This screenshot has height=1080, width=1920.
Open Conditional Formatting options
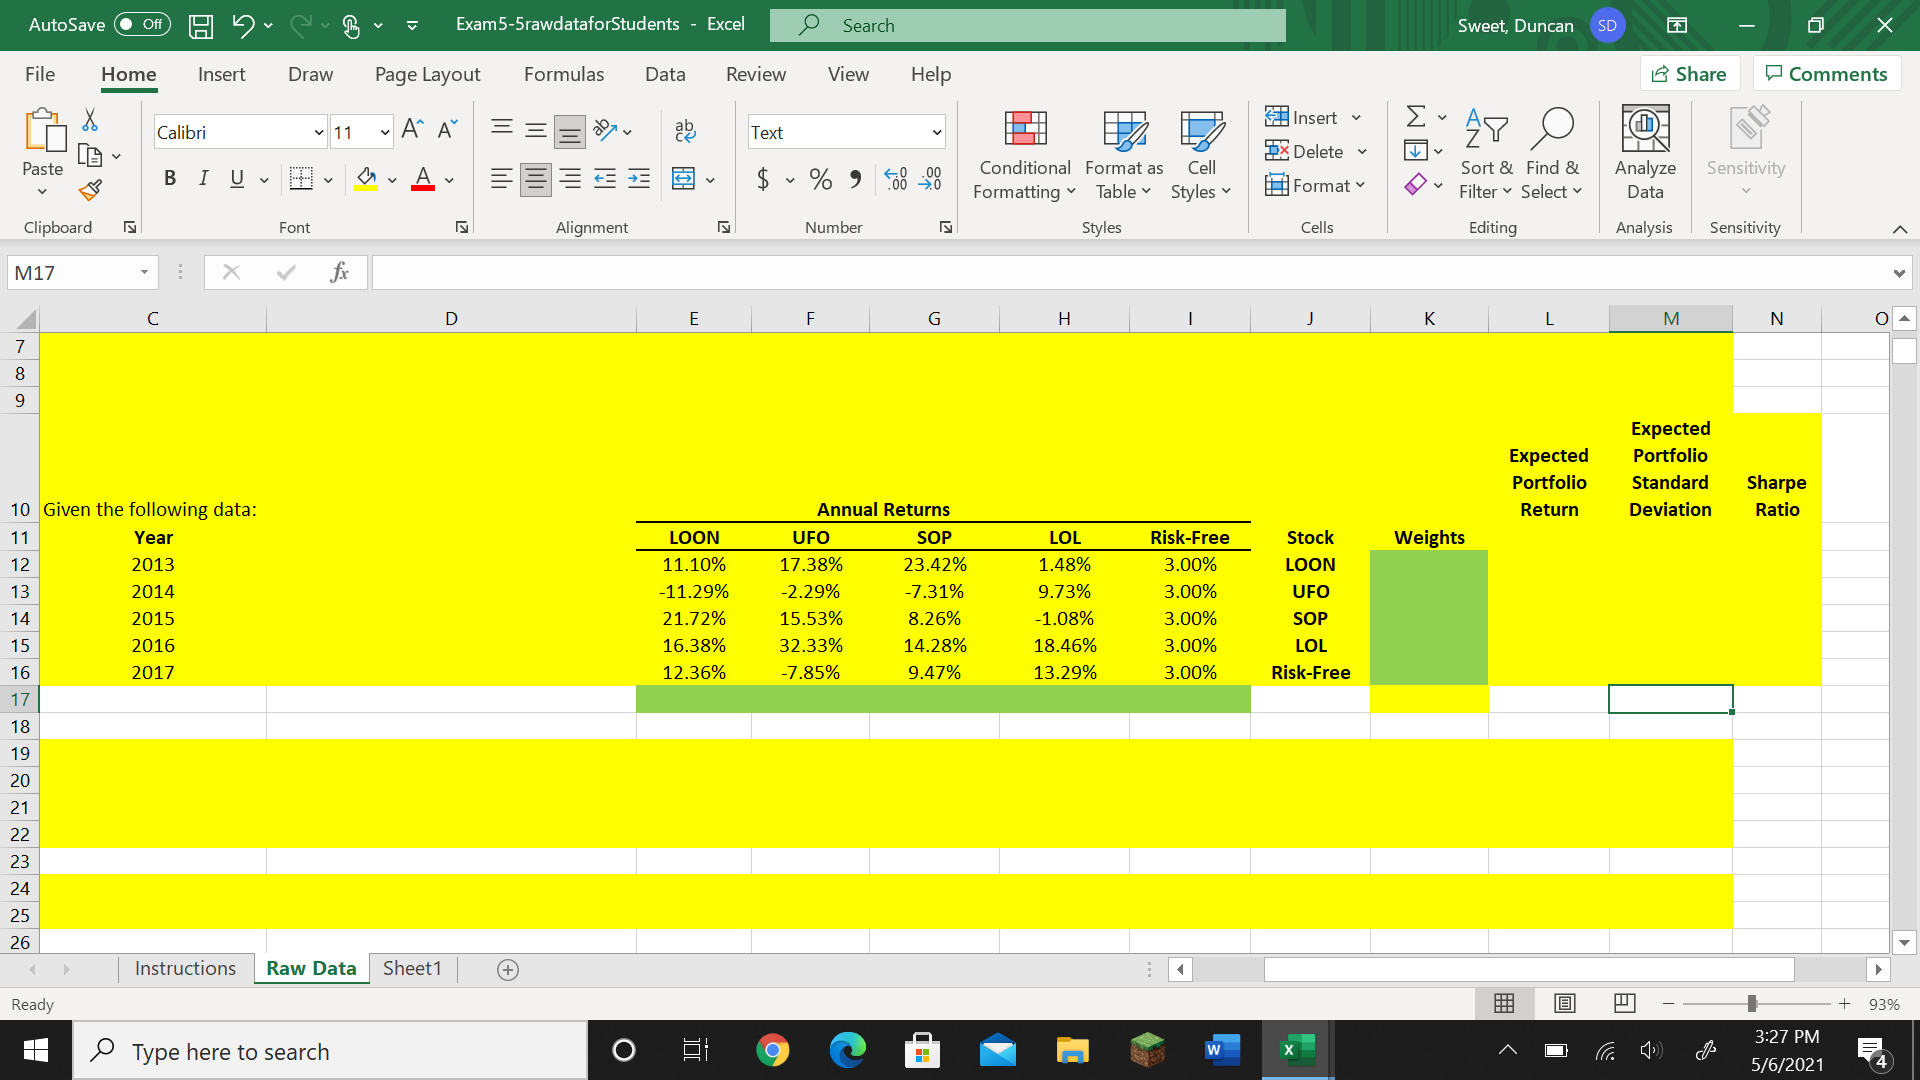1023,155
